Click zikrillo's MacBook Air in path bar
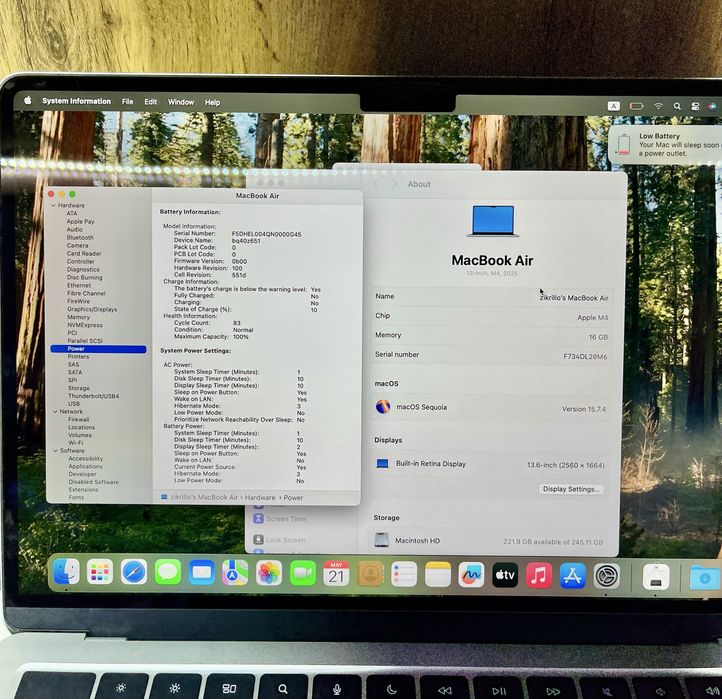The height and width of the screenshot is (699, 722). coord(204,497)
